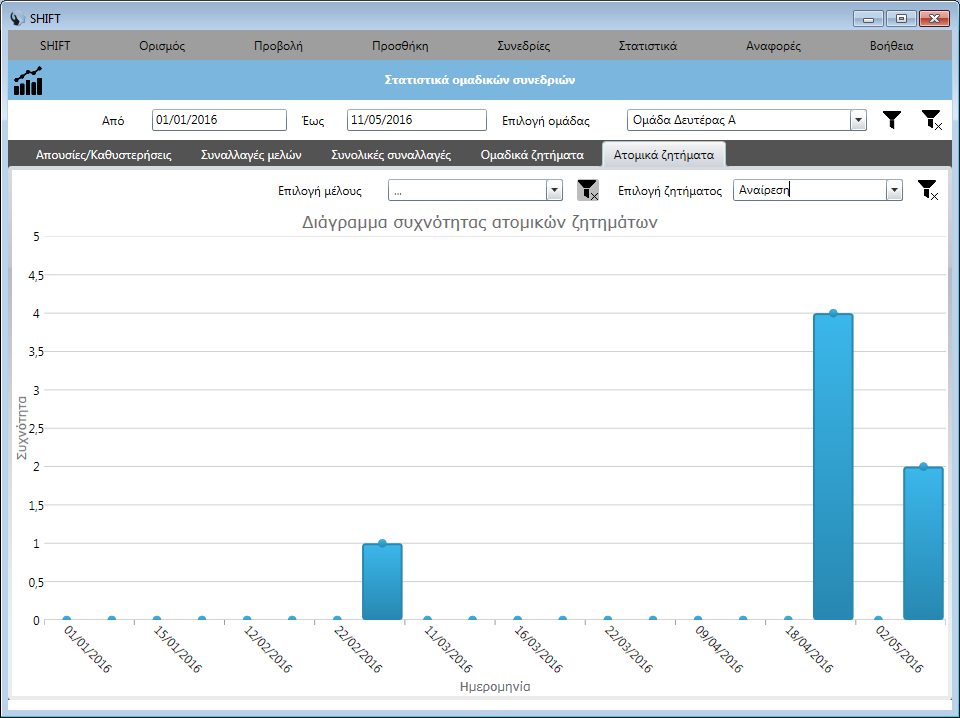Clear the Επιλογή μέλους member filter
Screen dimensions: 960x718
pos(588,190)
